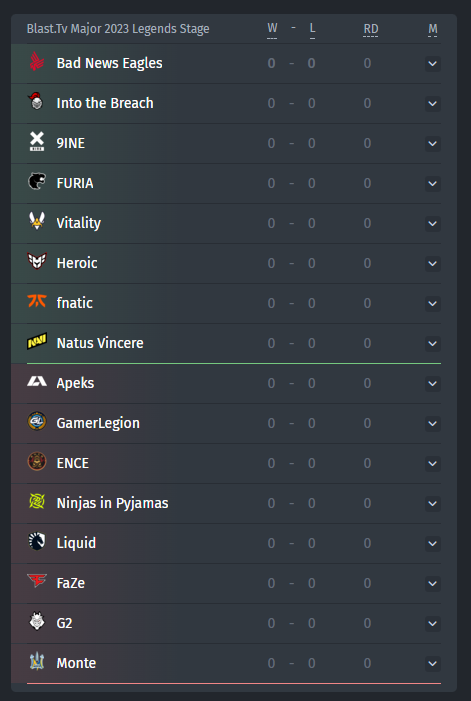Expand the Heroic matches chevron
The image size is (471, 701).
pyautogui.click(x=433, y=263)
